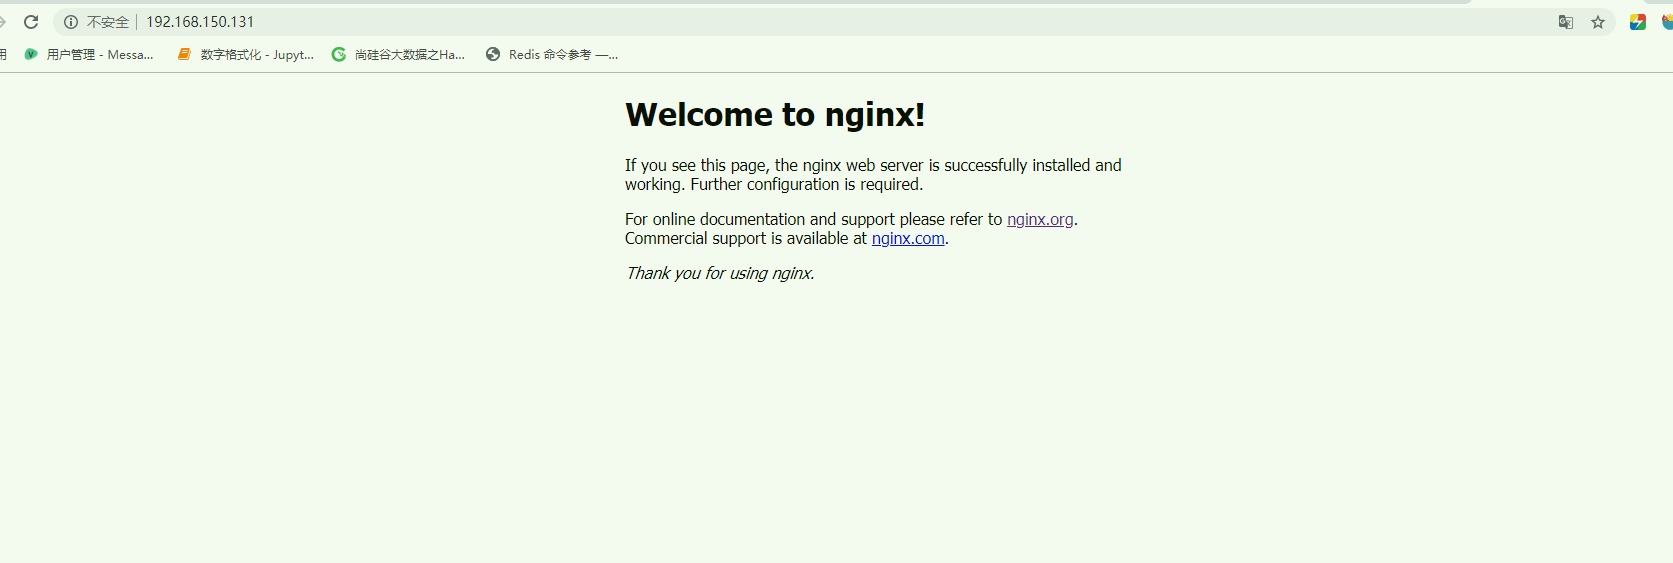Open the translate page icon
Screen dimensions: 1673x563
tap(1566, 22)
